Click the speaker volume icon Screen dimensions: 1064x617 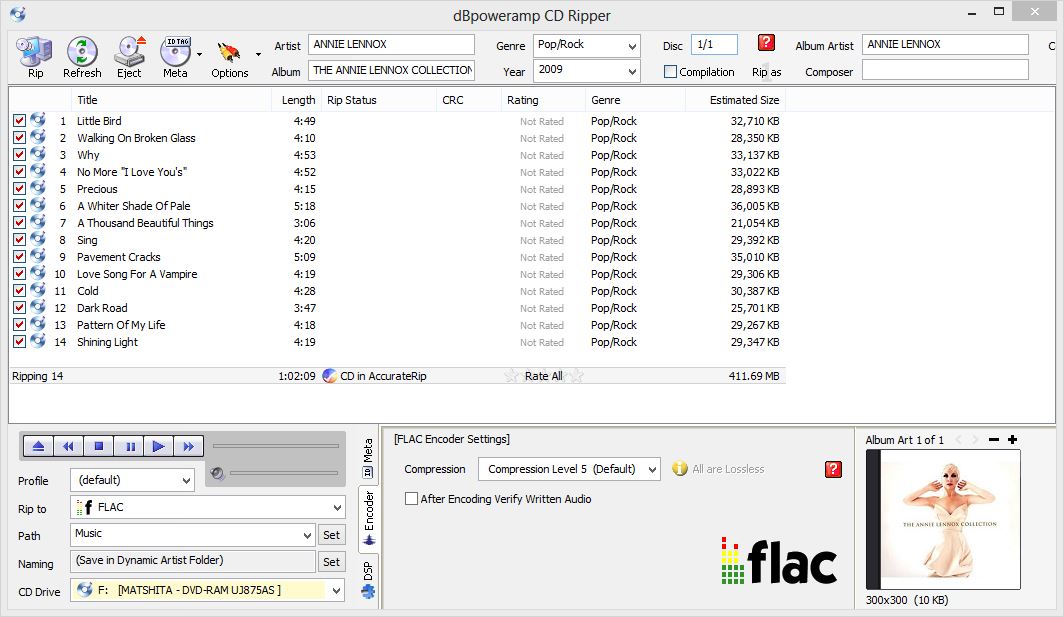(x=217, y=473)
